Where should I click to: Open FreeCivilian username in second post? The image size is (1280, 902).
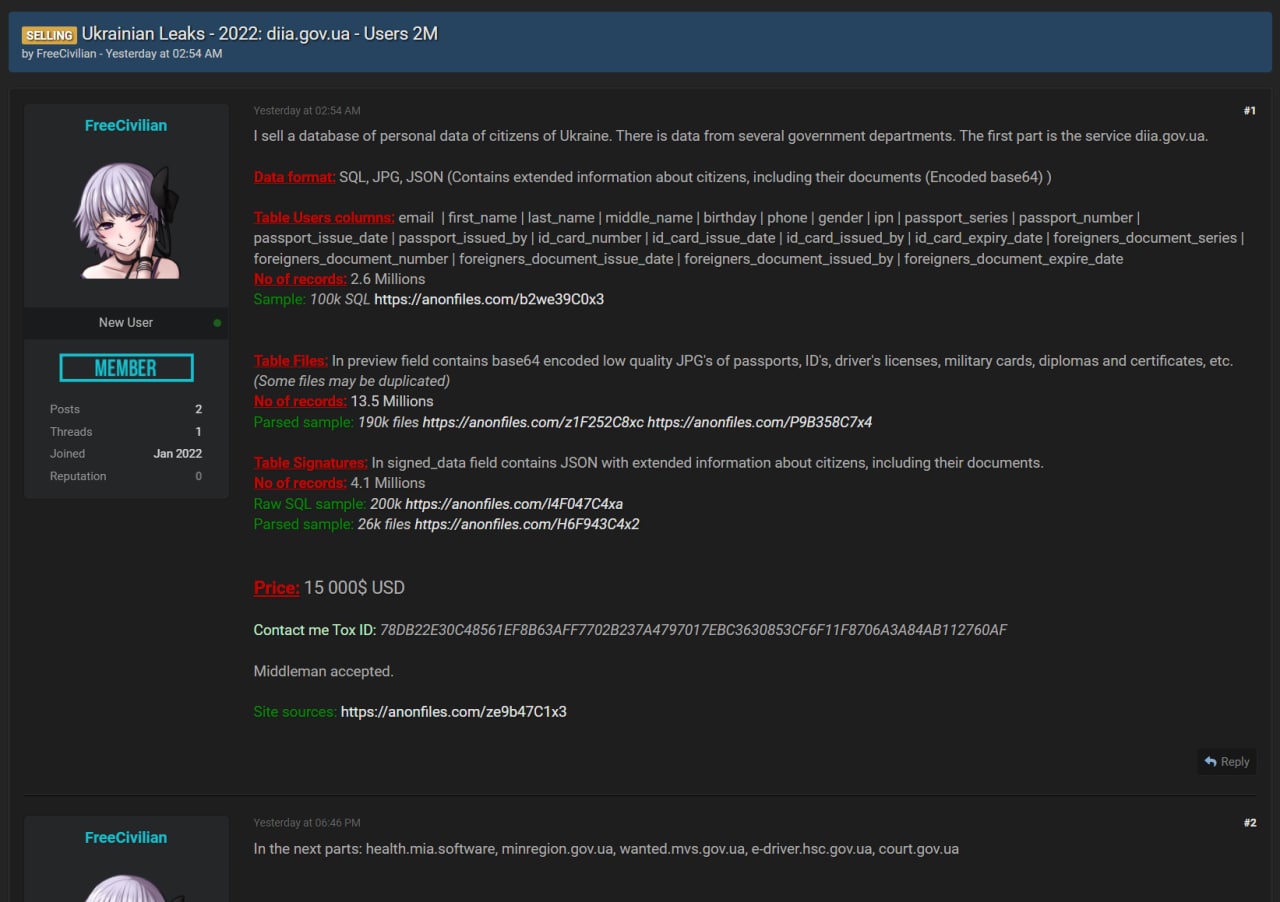[126, 837]
